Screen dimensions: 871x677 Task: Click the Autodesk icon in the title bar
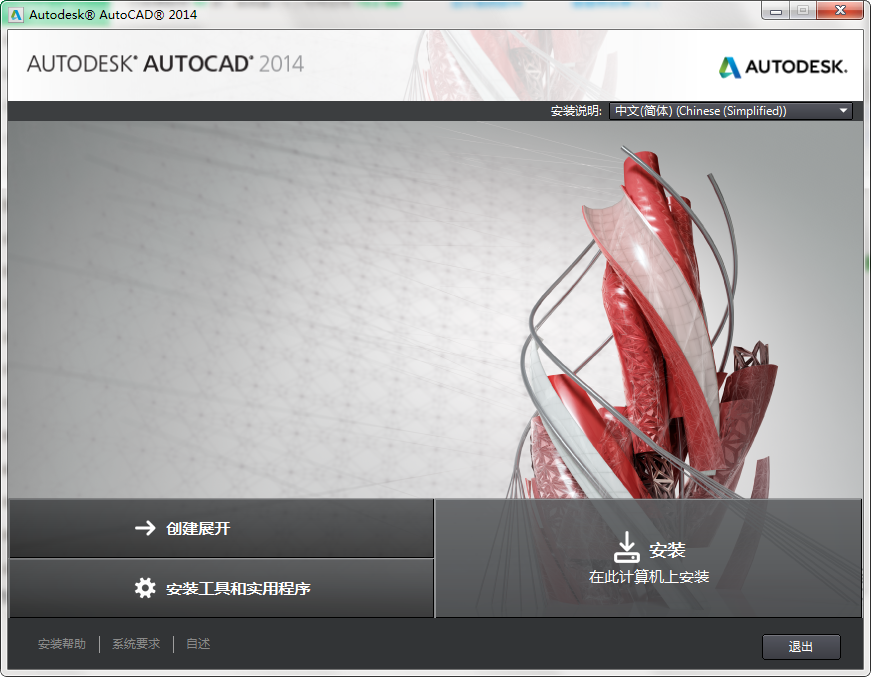click(x=14, y=10)
